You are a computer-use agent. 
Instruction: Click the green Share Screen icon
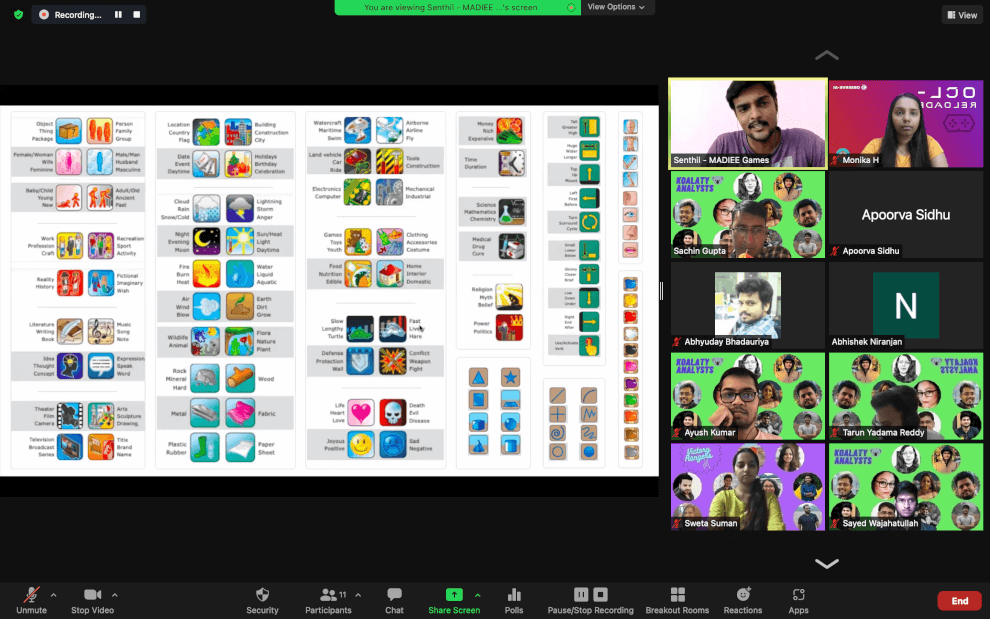tap(453, 595)
